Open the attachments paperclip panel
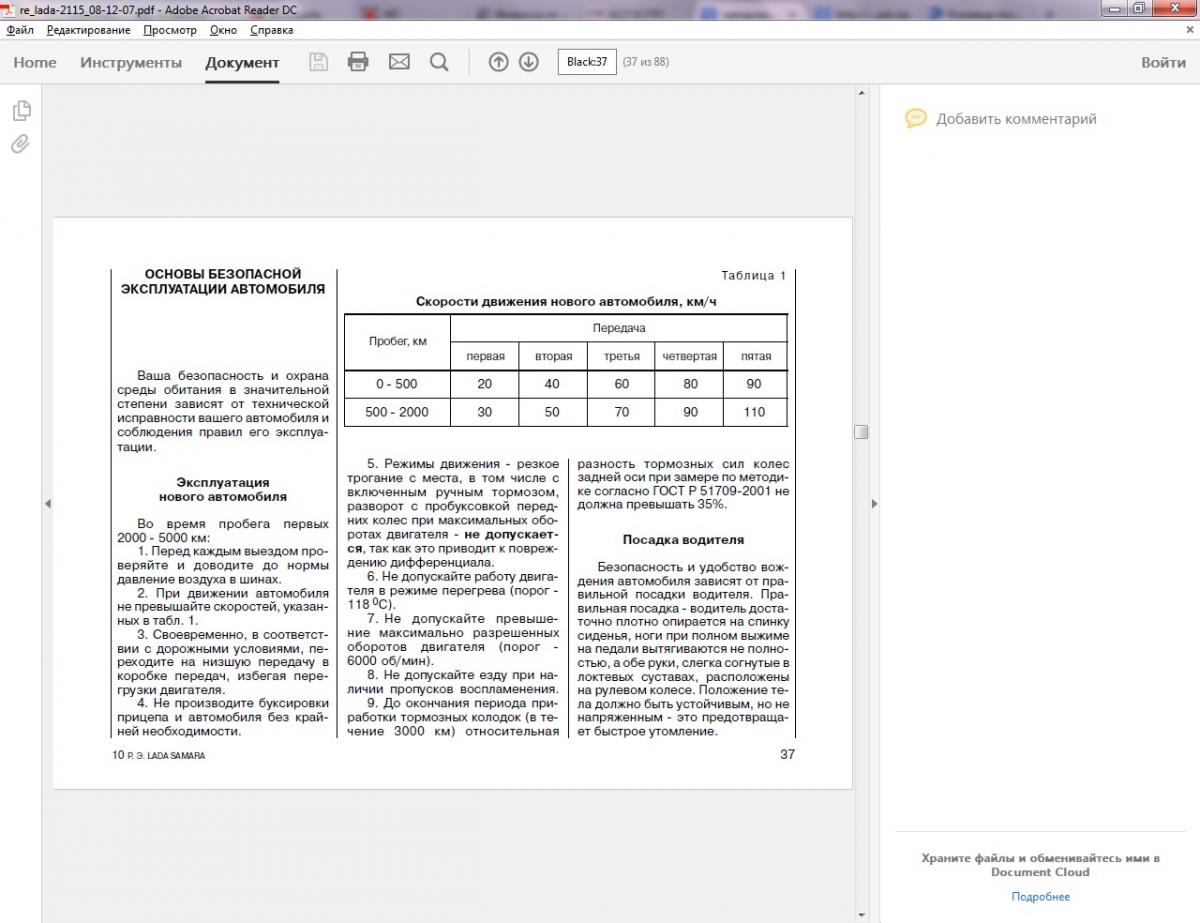 20,145
